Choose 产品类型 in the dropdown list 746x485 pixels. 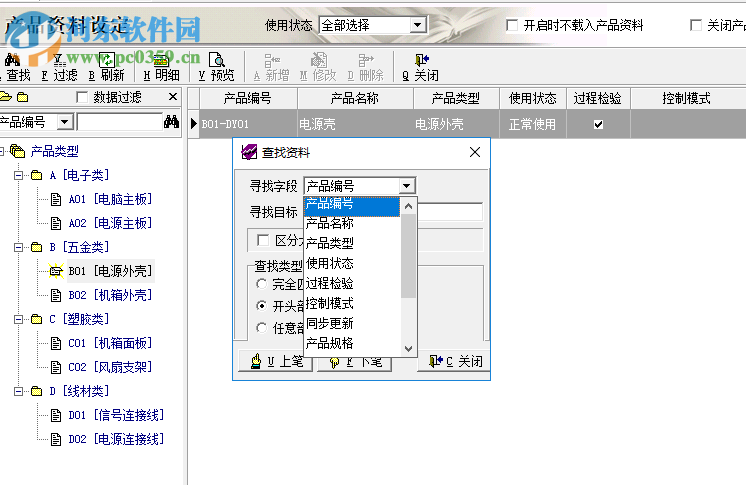(352, 243)
